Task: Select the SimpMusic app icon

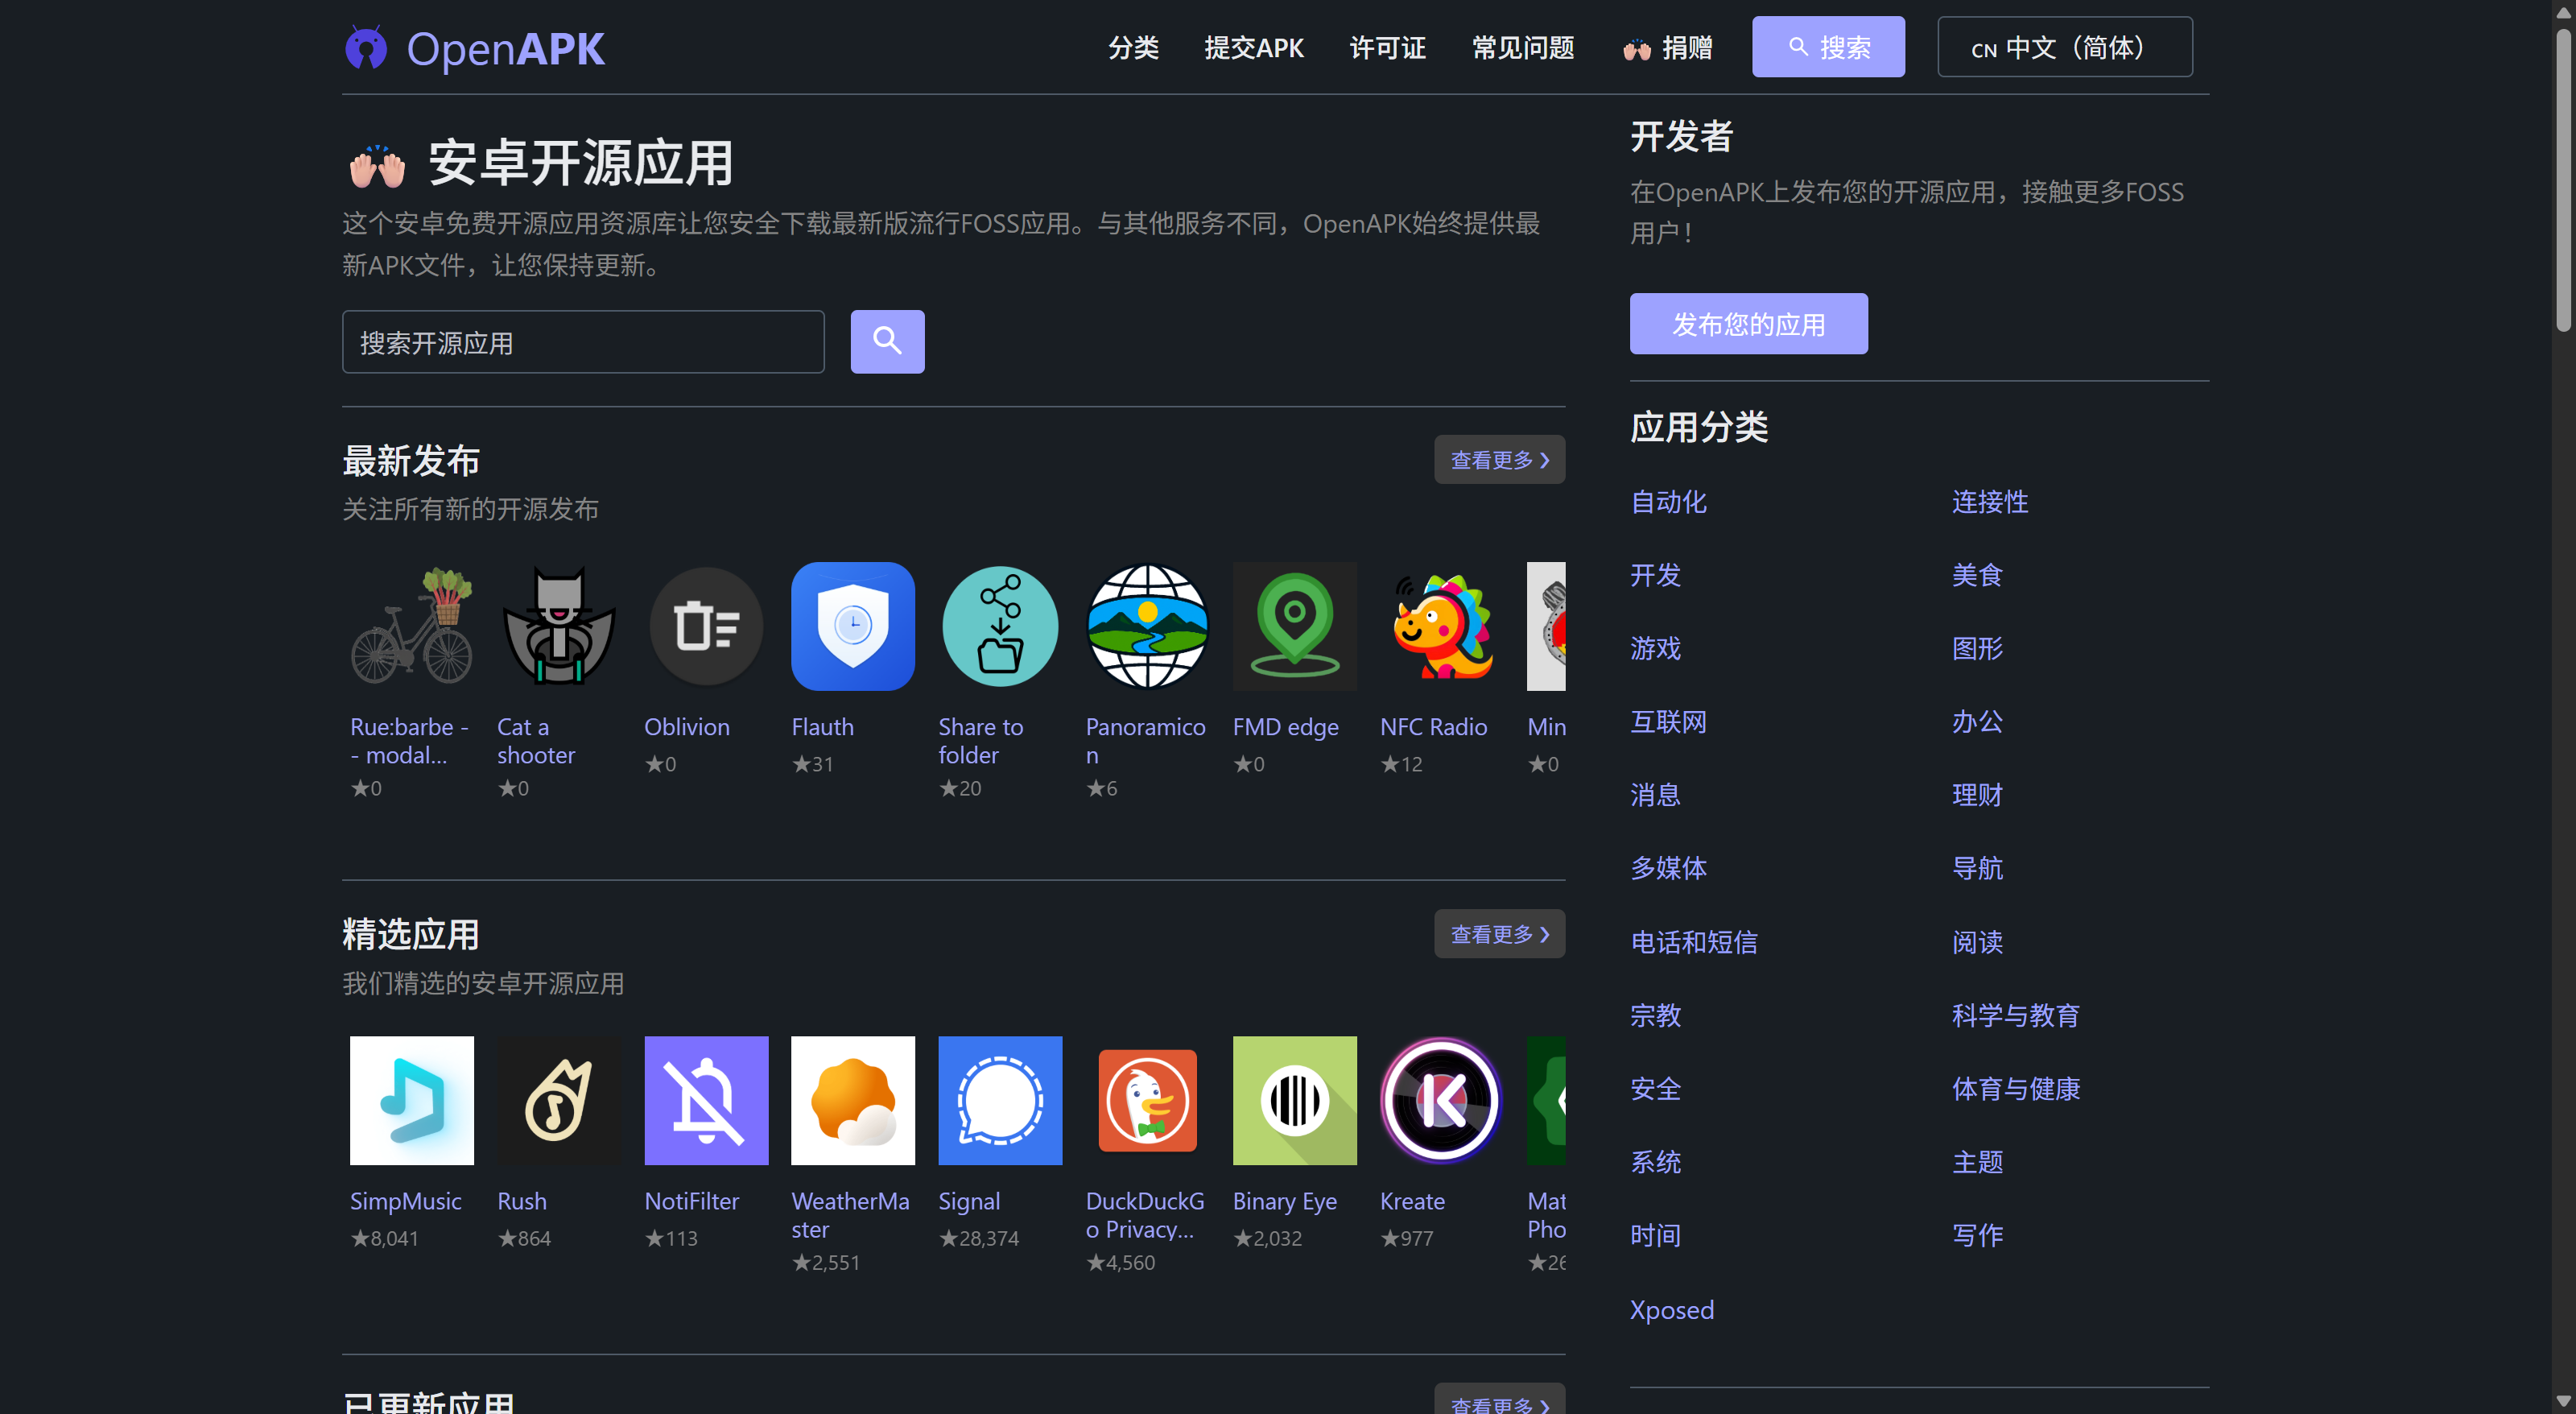Action: click(411, 1100)
